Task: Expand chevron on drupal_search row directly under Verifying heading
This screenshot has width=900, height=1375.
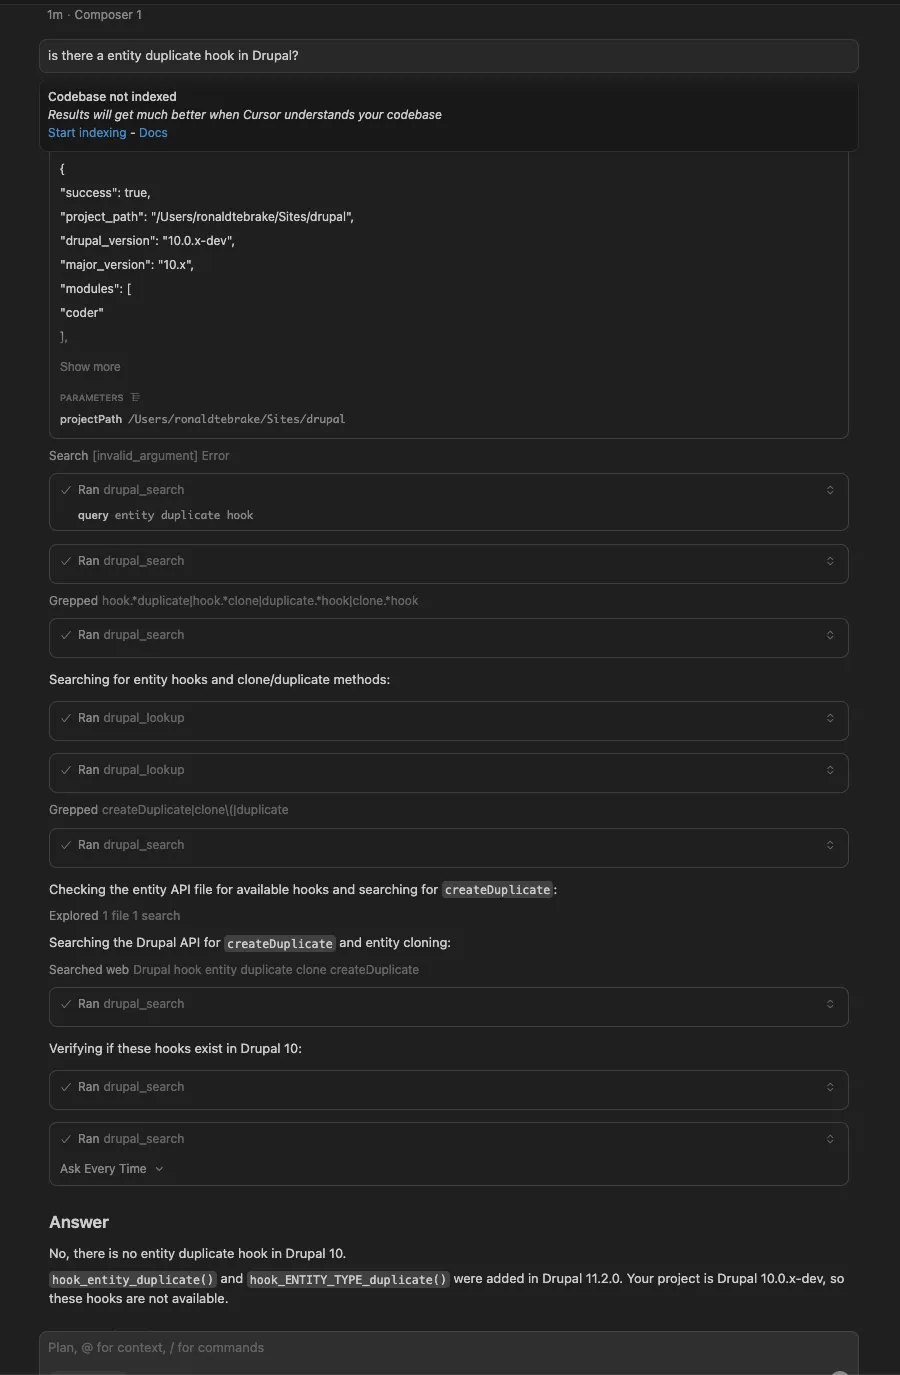Action: [829, 1087]
